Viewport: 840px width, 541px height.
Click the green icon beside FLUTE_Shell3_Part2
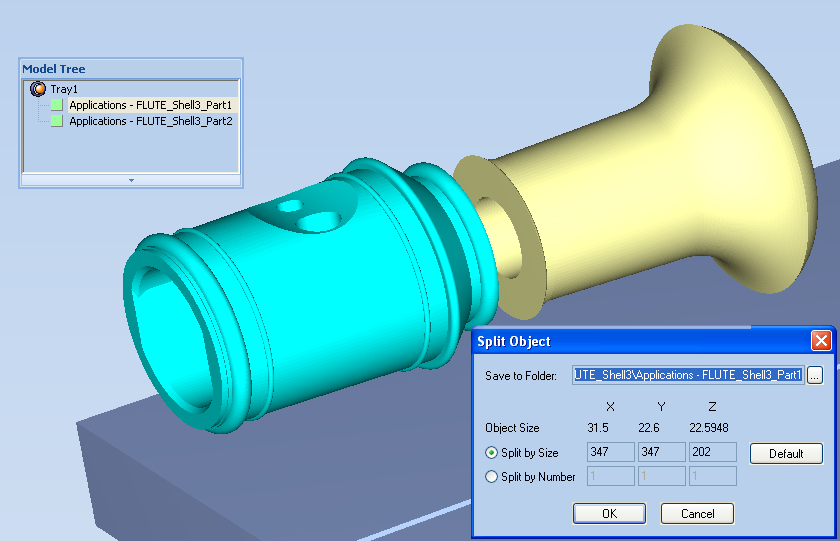[57, 121]
